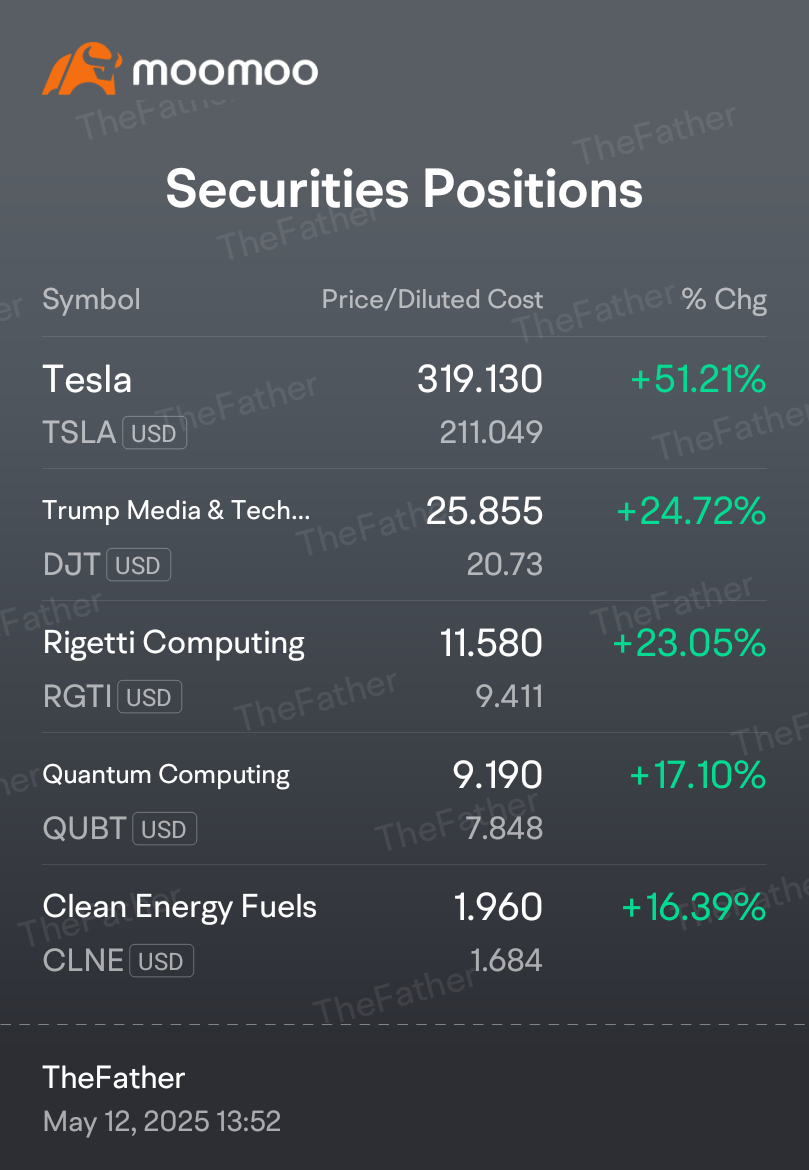809x1170 pixels.
Task: Select the USD badge next to RGTI
Action: (x=149, y=697)
